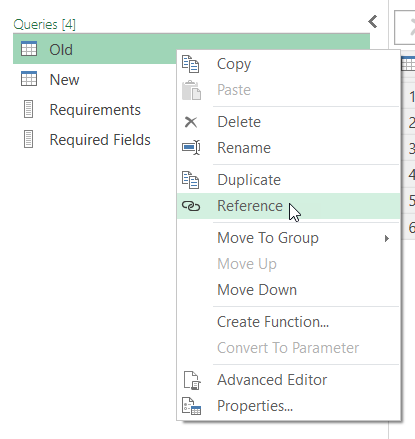Click Move To Group menu label
The image size is (415, 439).
coord(268,238)
